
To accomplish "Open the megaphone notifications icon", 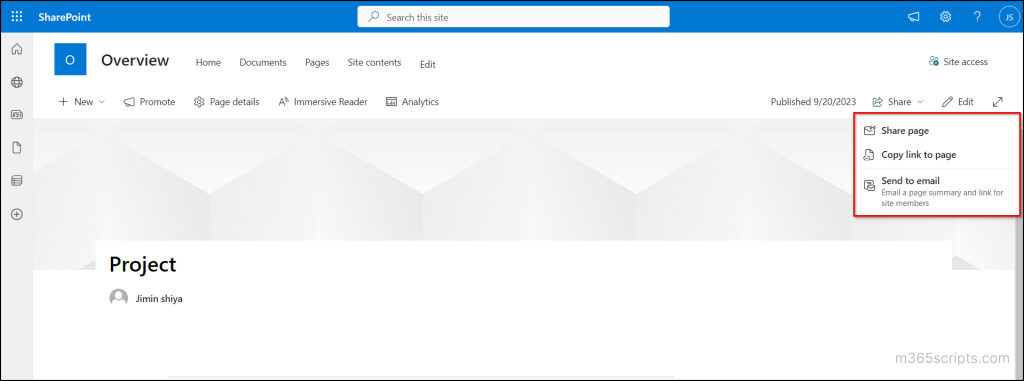I will click(914, 17).
